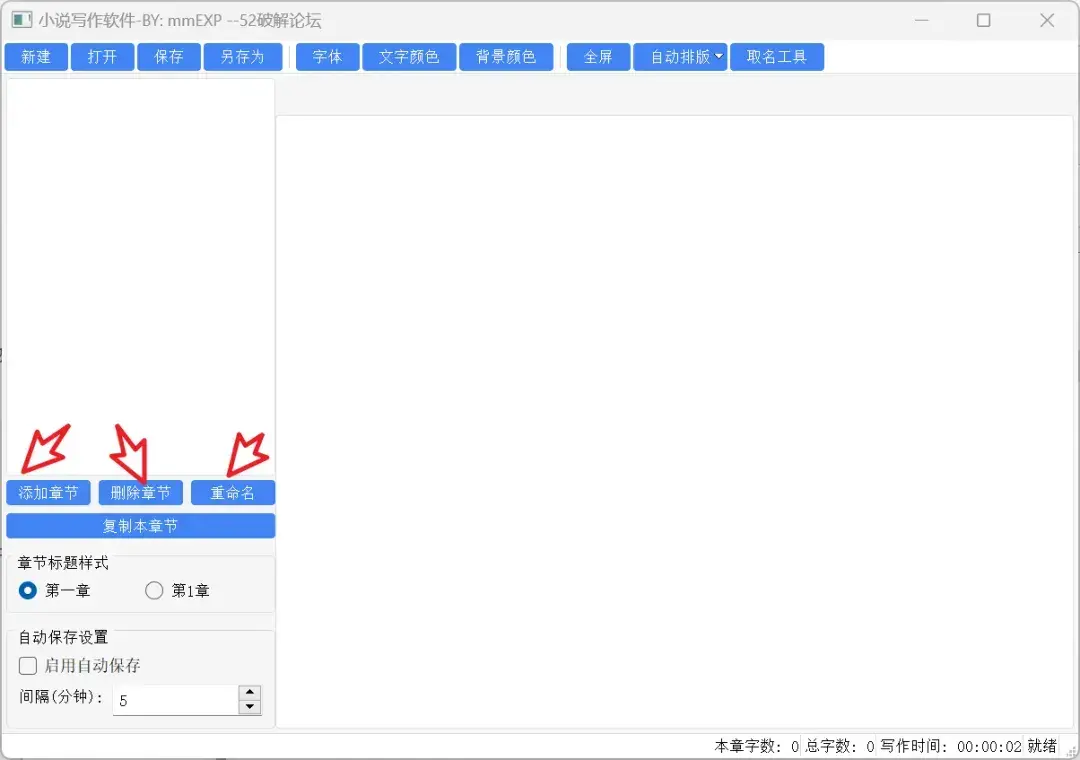Add a chapter with 添加章节
1080x760 pixels.
tap(48, 493)
